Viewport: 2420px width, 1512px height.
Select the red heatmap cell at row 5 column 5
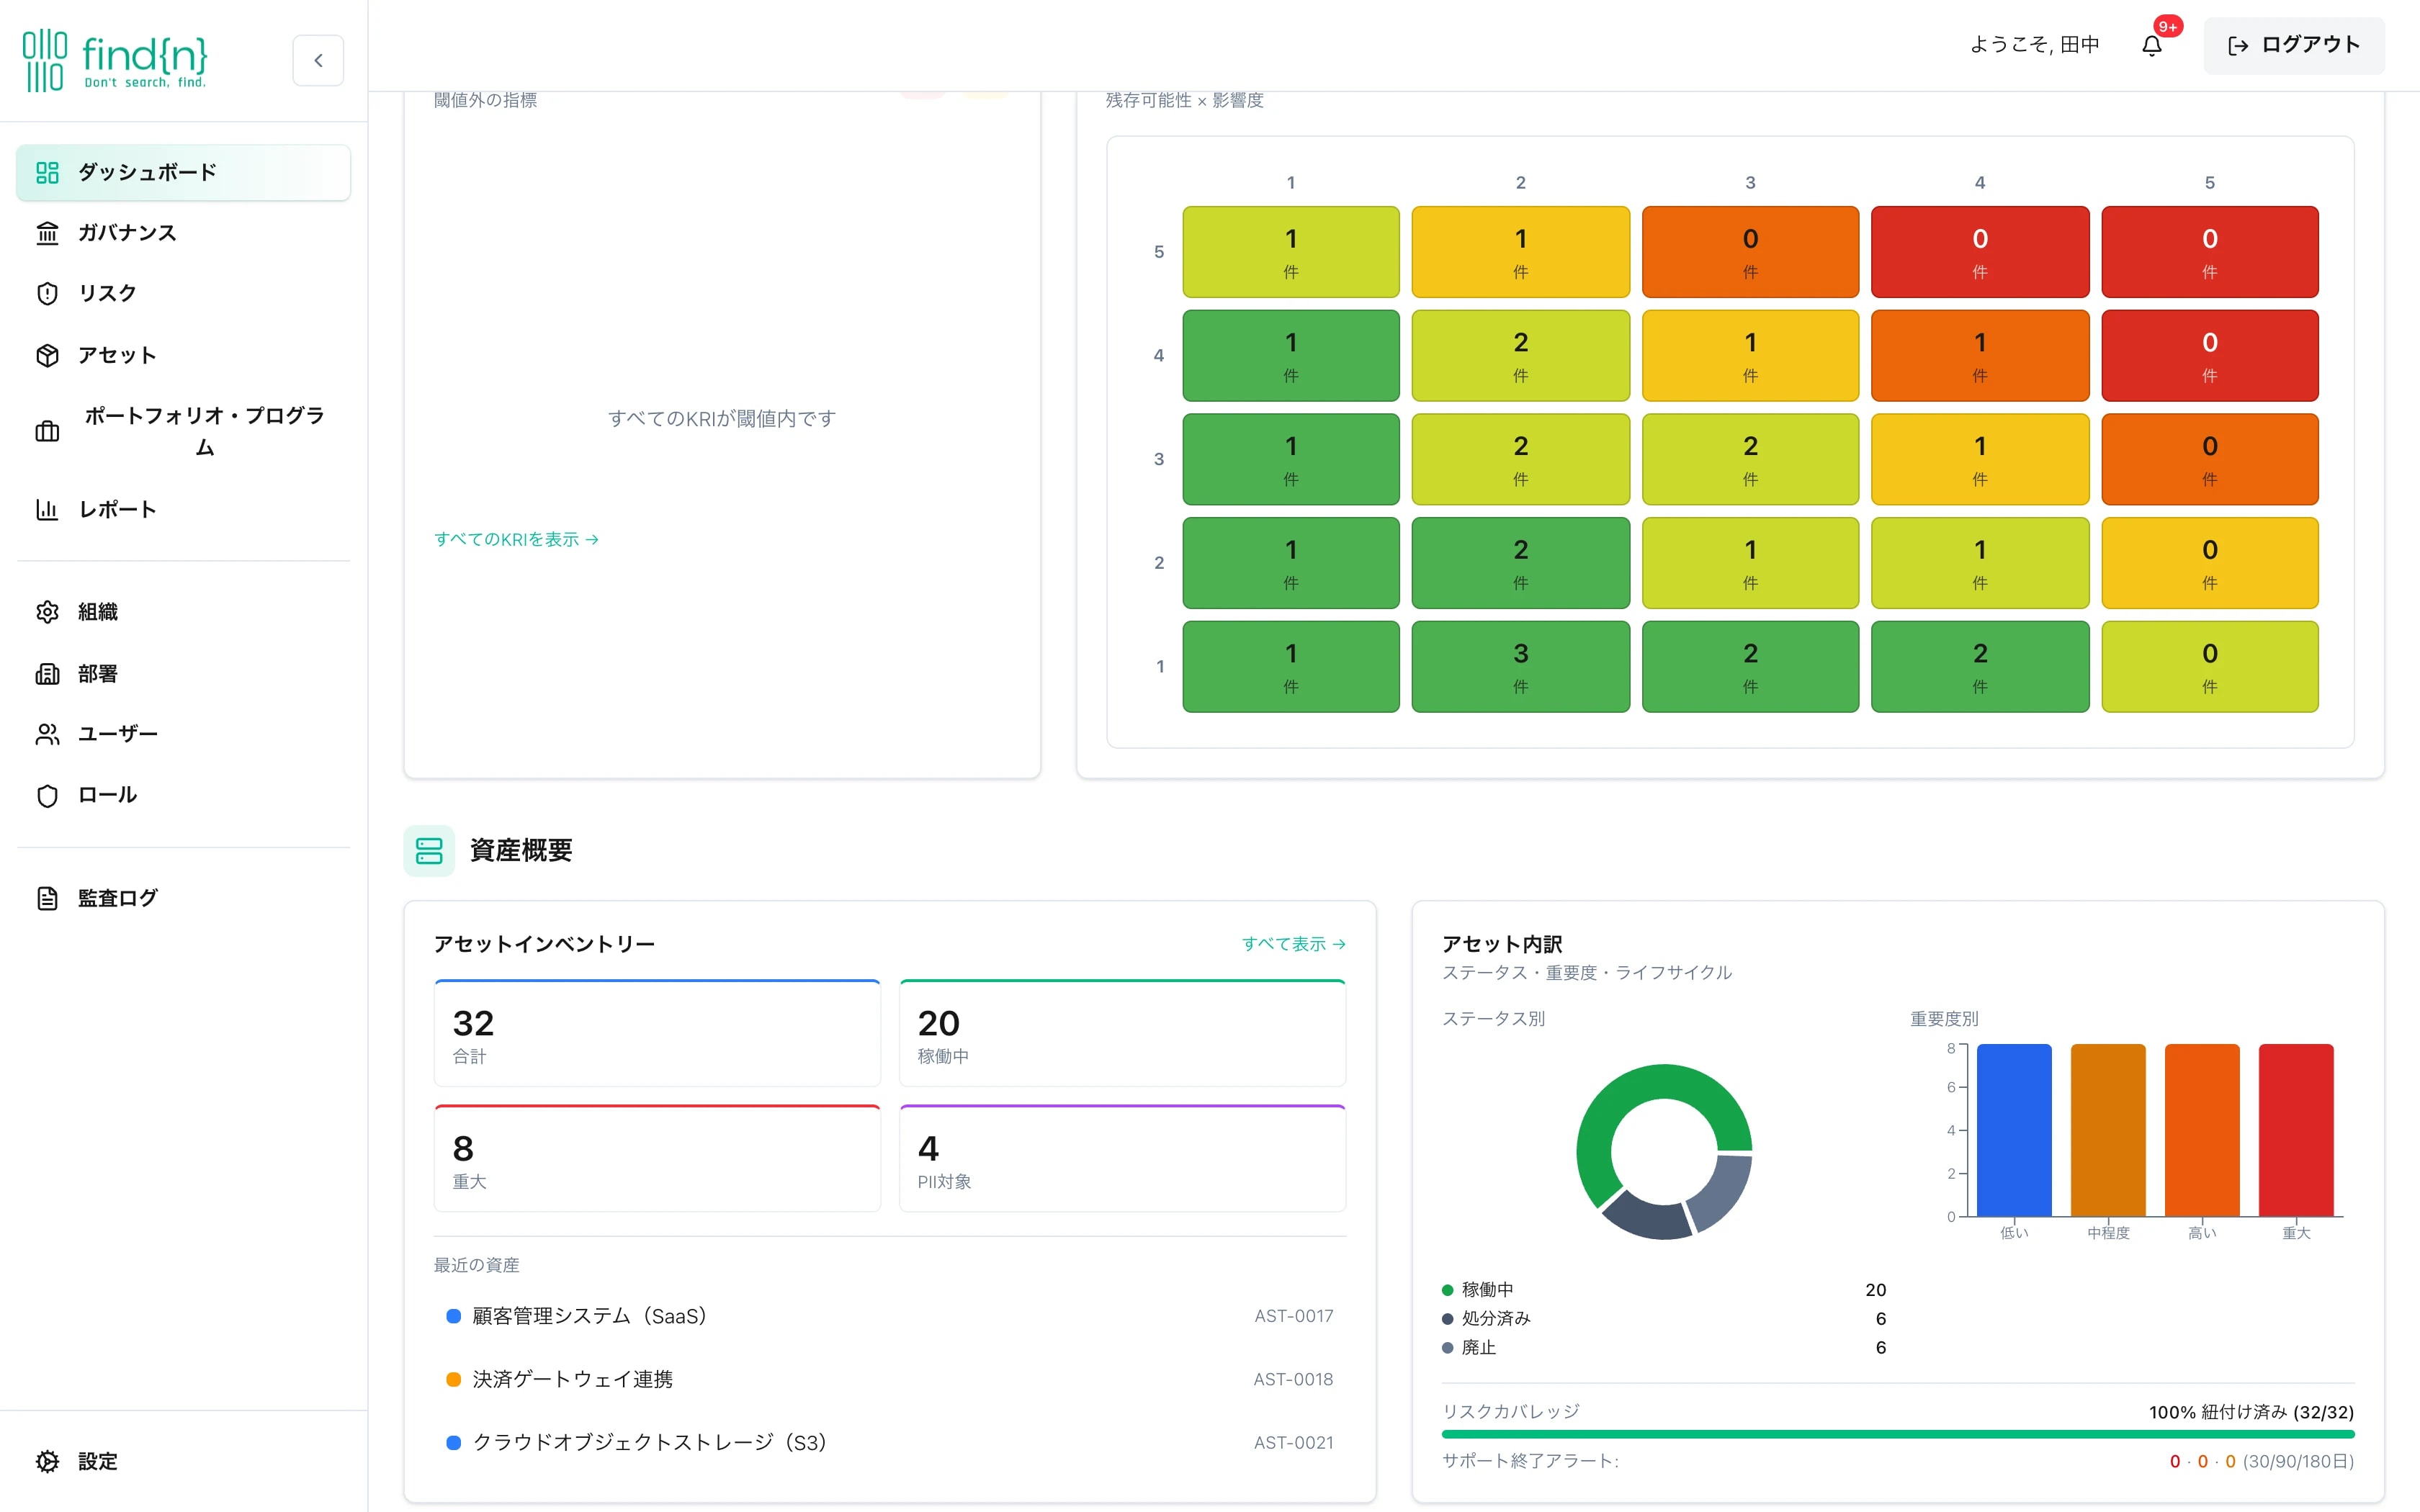[x=2209, y=252]
